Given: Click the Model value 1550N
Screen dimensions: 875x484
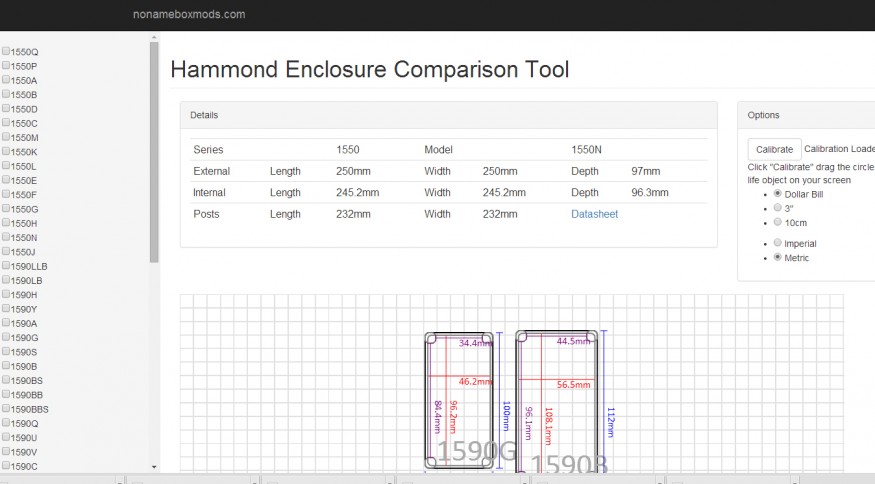Looking at the screenshot, I should 586,150.
